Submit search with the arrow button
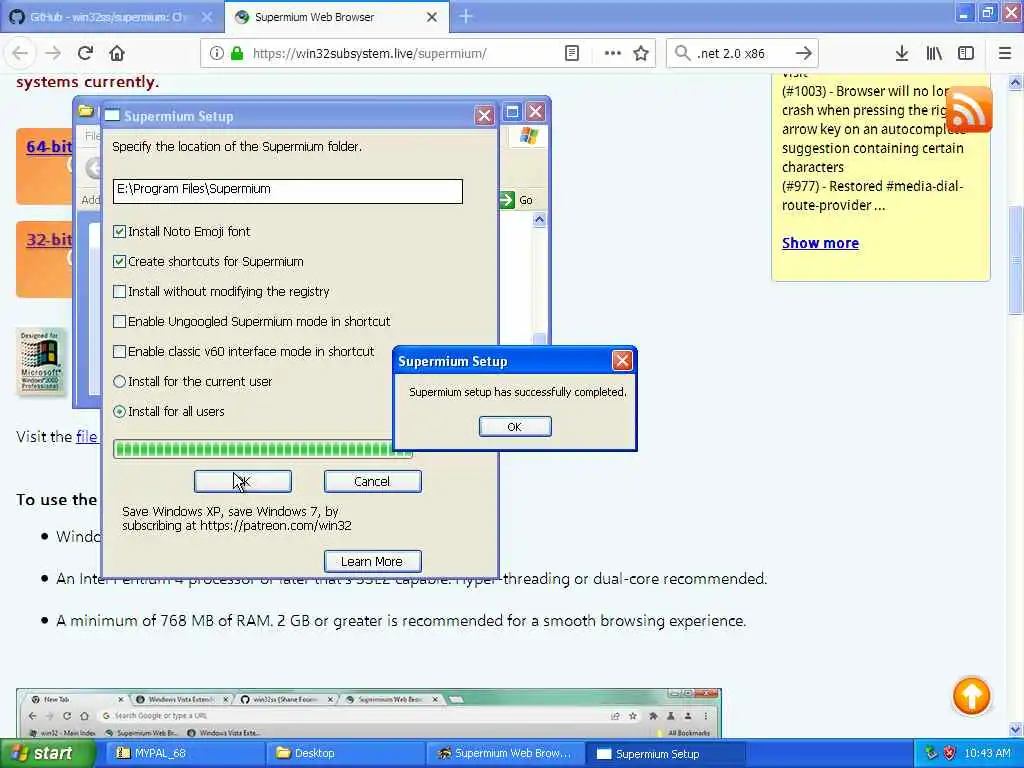Image resolution: width=1024 pixels, height=768 pixels. coord(804,54)
